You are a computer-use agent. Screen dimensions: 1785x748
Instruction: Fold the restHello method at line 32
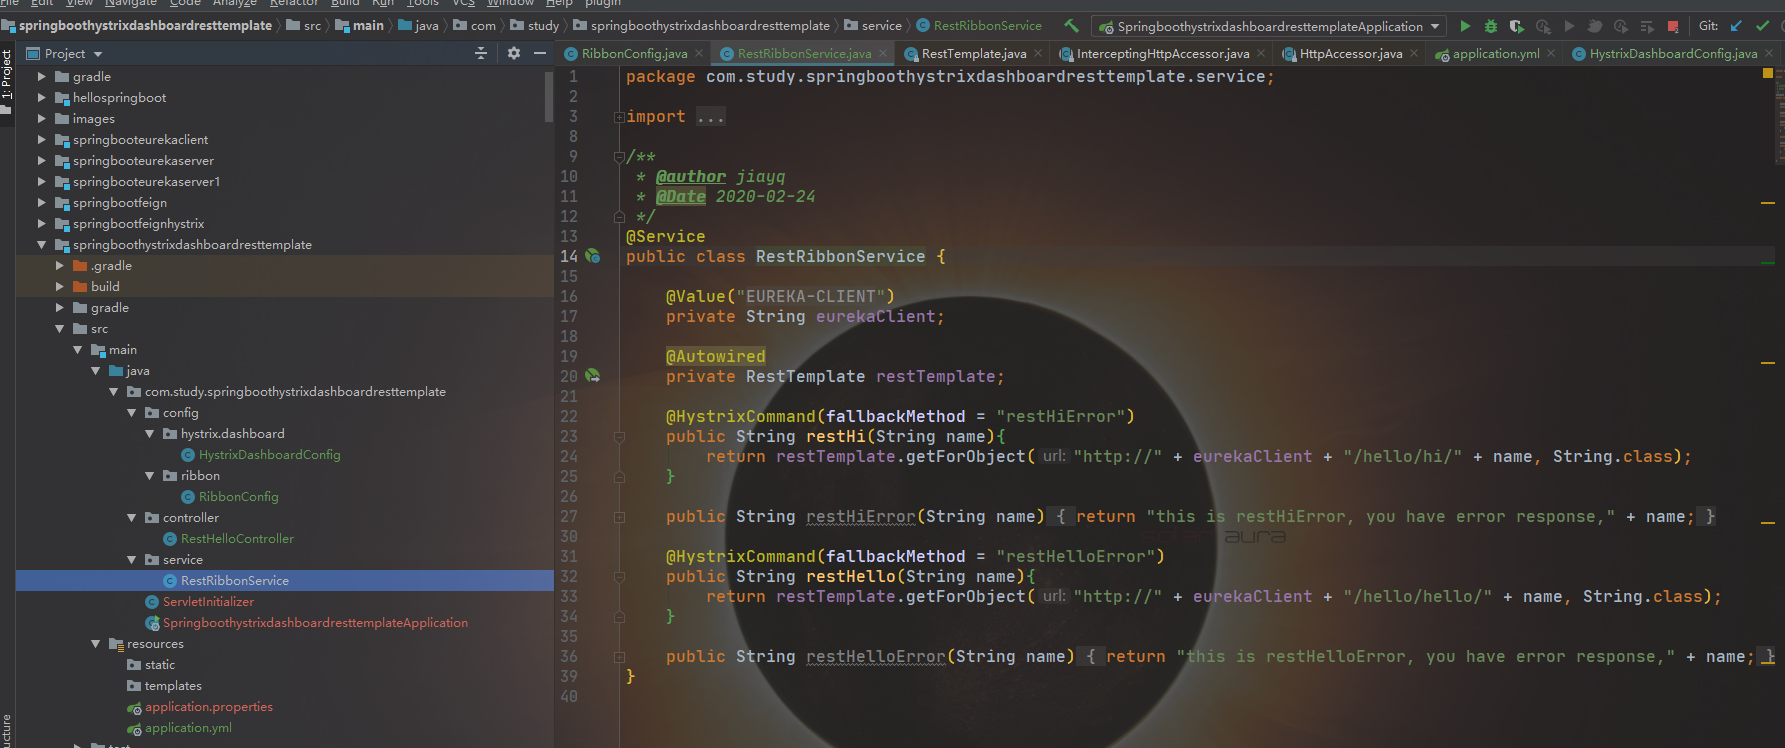pyautogui.click(x=619, y=577)
